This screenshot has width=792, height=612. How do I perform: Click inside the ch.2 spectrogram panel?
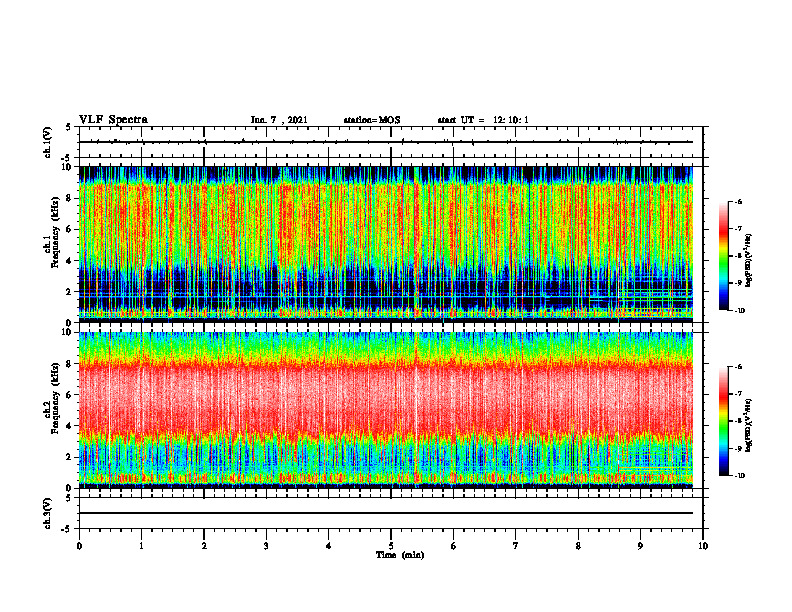pyautogui.click(x=386, y=410)
